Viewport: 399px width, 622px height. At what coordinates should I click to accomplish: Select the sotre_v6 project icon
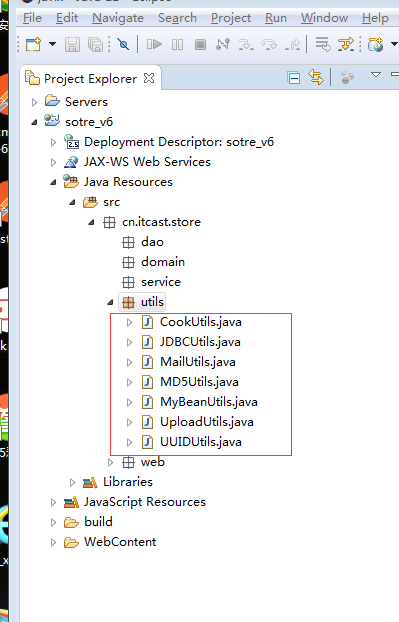click(x=52, y=120)
